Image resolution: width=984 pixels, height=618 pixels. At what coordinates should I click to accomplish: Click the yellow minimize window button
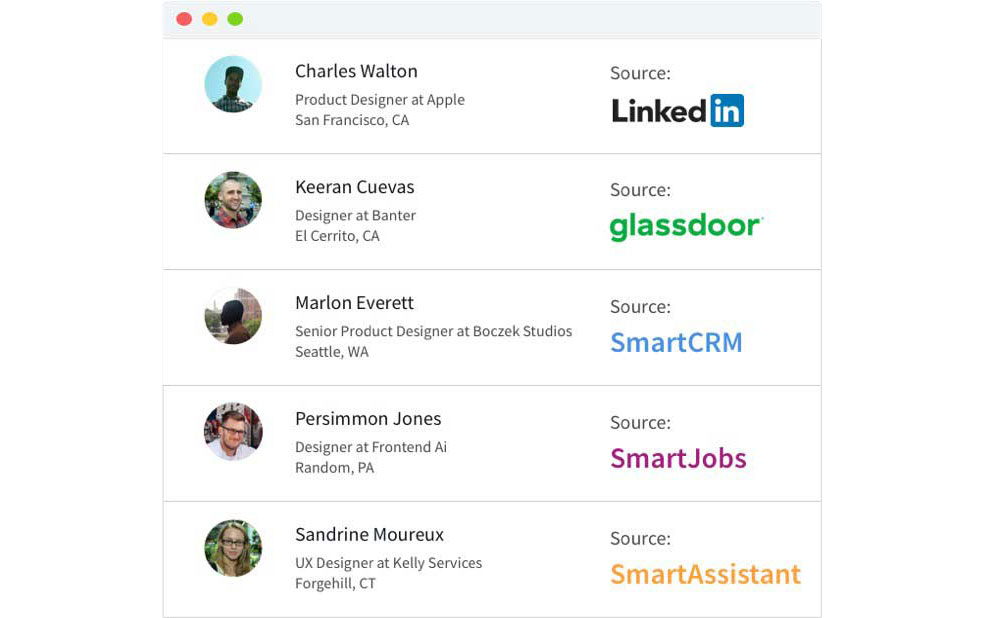point(210,19)
